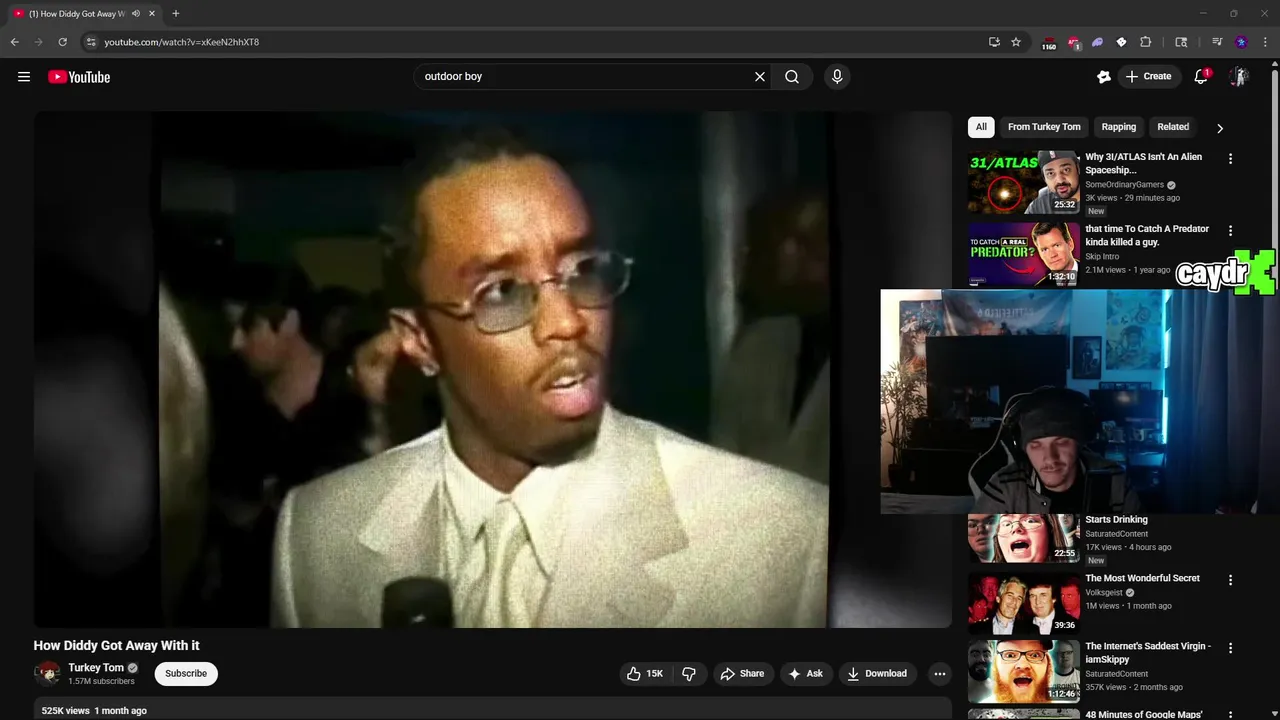The height and width of the screenshot is (720, 1280).
Task: Open Turkey Tom channel avatar
Action: coord(47,674)
